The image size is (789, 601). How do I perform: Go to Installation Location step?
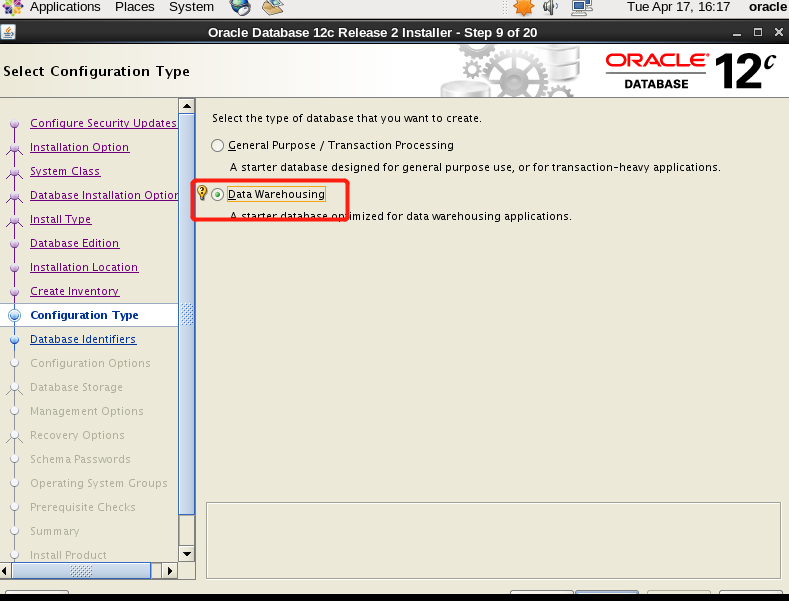[x=84, y=268]
